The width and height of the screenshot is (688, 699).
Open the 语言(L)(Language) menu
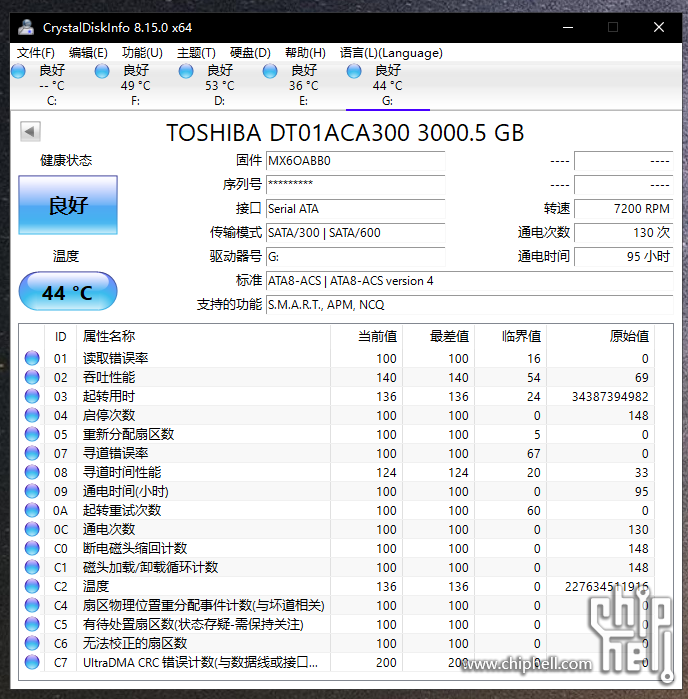click(391, 53)
